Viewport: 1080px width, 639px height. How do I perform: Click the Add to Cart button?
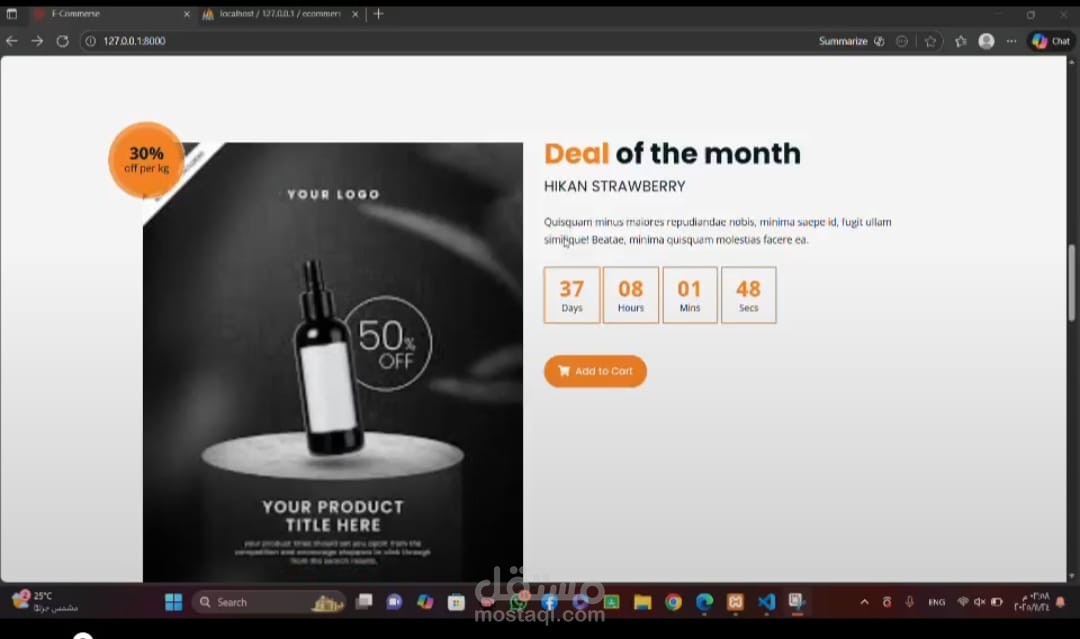[x=595, y=371]
